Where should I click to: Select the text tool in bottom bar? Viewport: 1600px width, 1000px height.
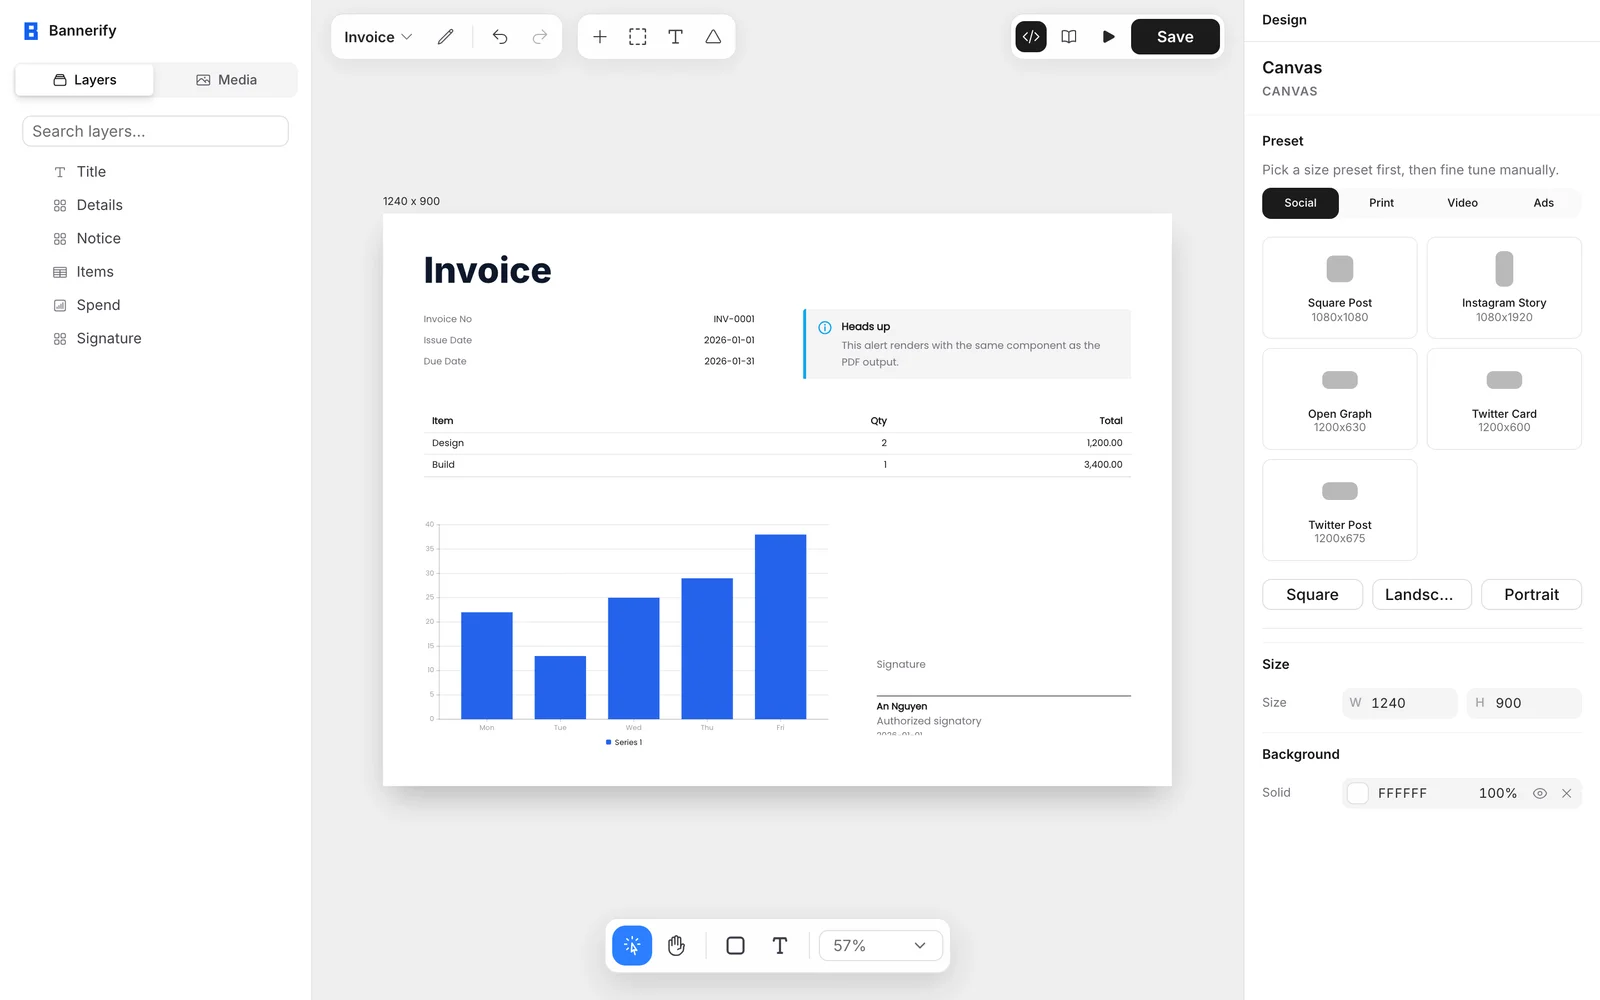coord(780,945)
